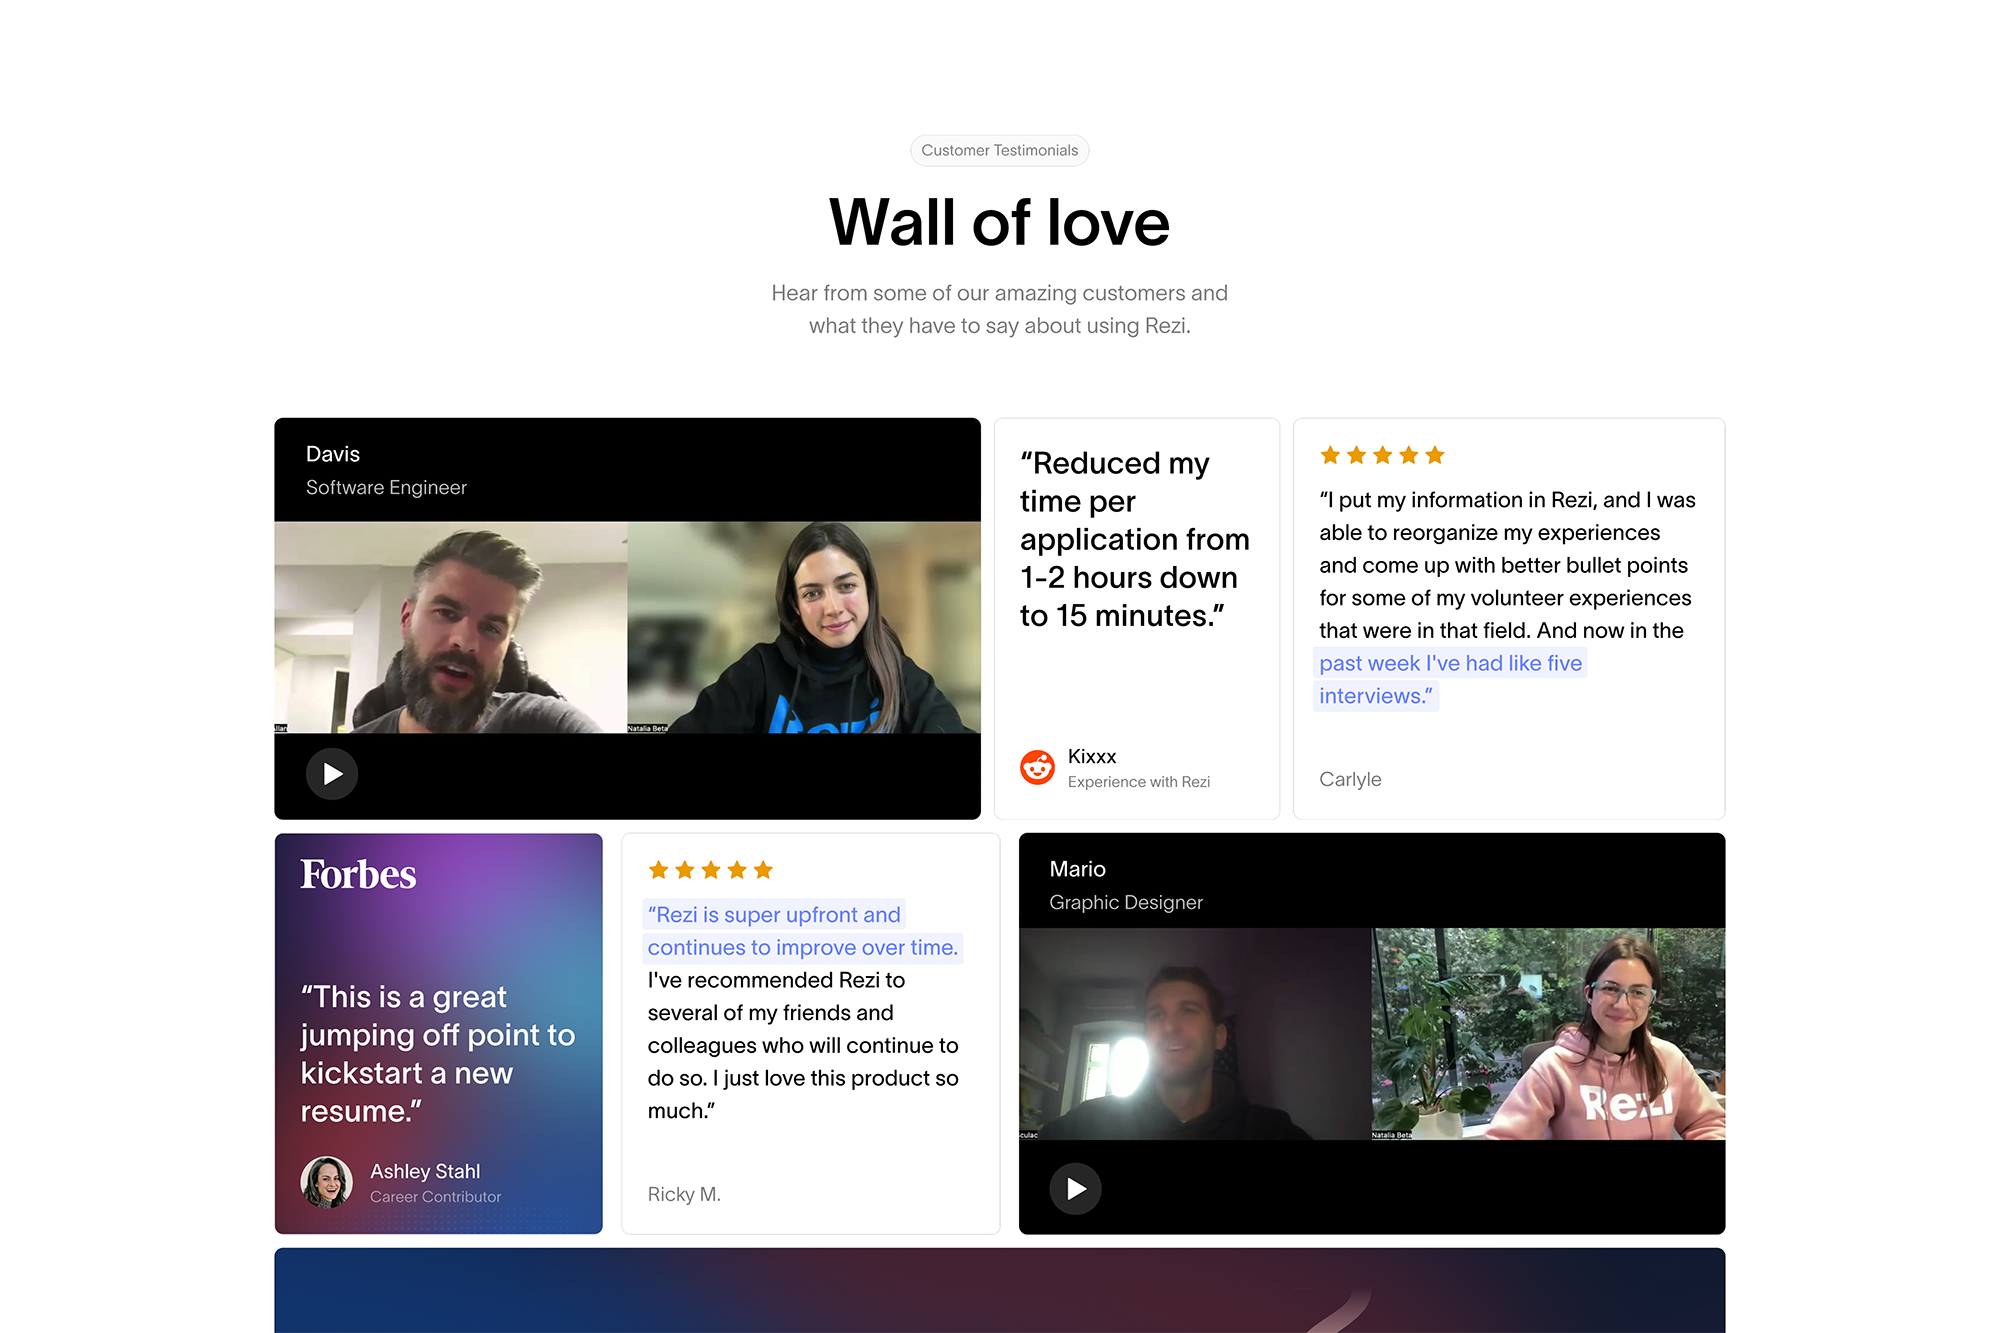
Task: Click the star rating on Ricky M.'s review
Action: pos(710,870)
